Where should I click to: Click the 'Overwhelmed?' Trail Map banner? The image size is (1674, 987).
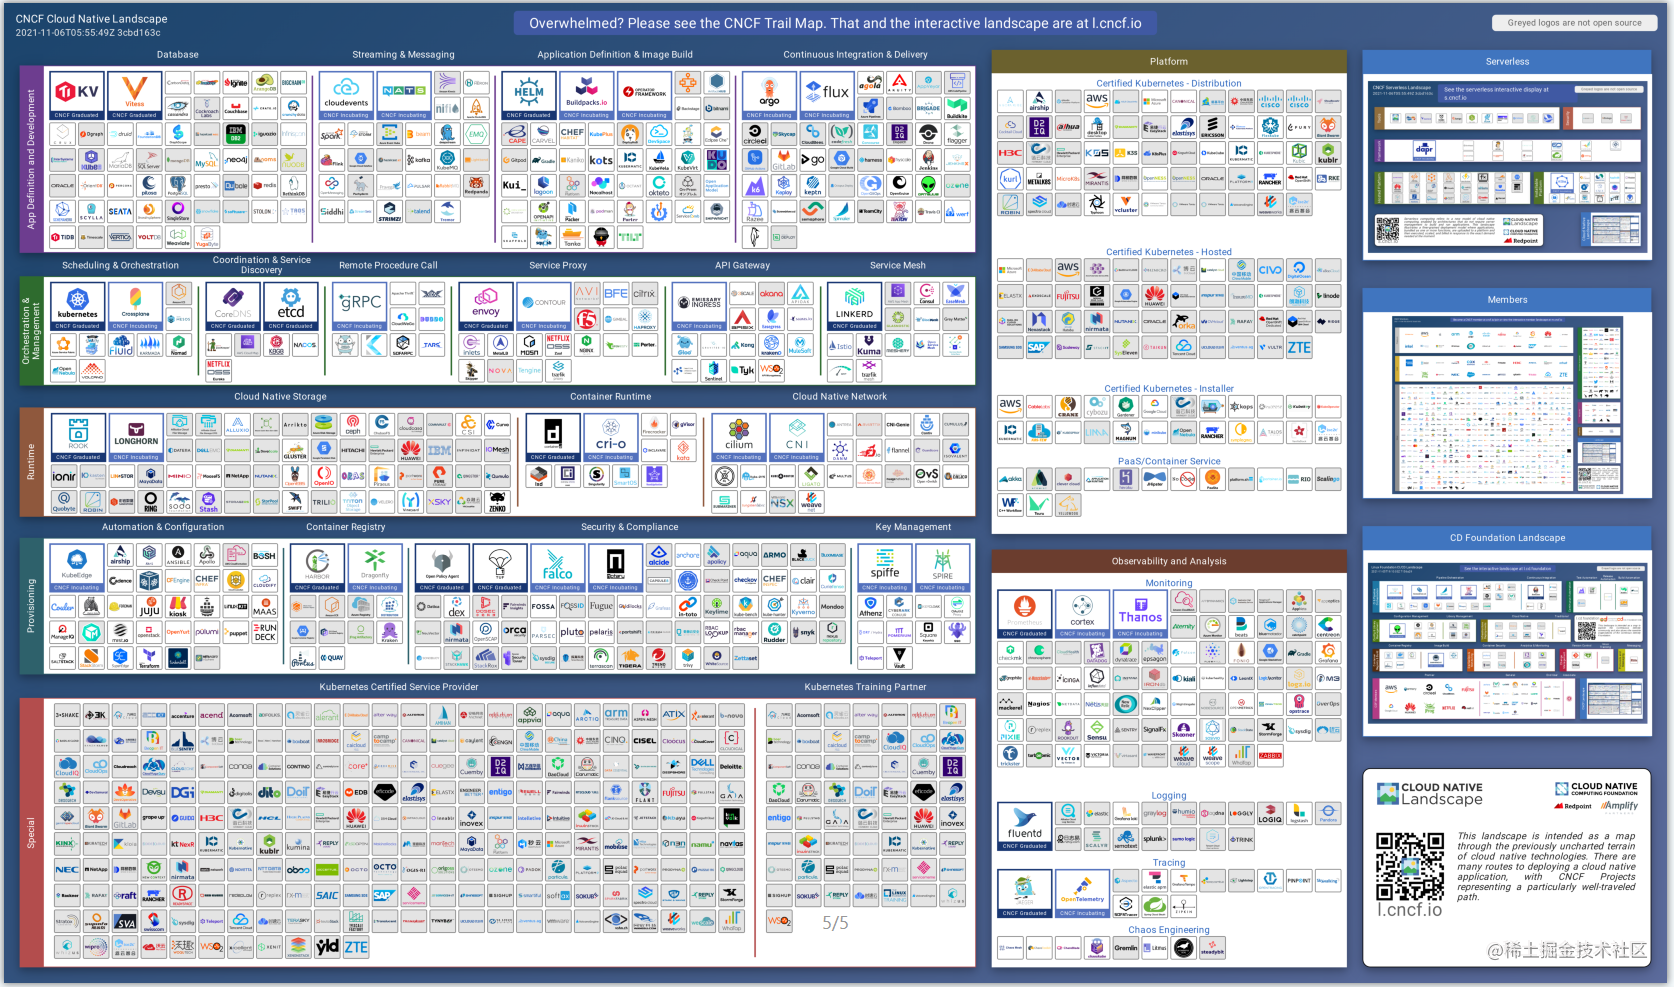[x=835, y=23]
